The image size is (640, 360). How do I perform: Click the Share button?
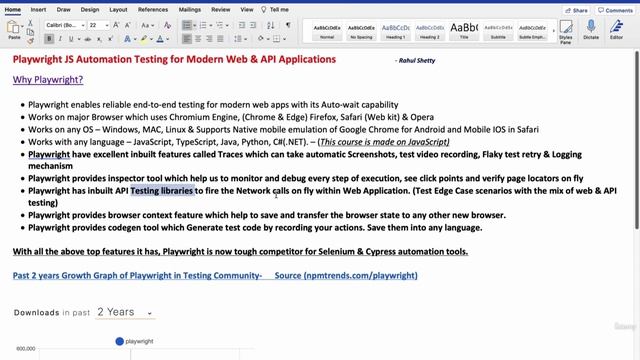576,10
